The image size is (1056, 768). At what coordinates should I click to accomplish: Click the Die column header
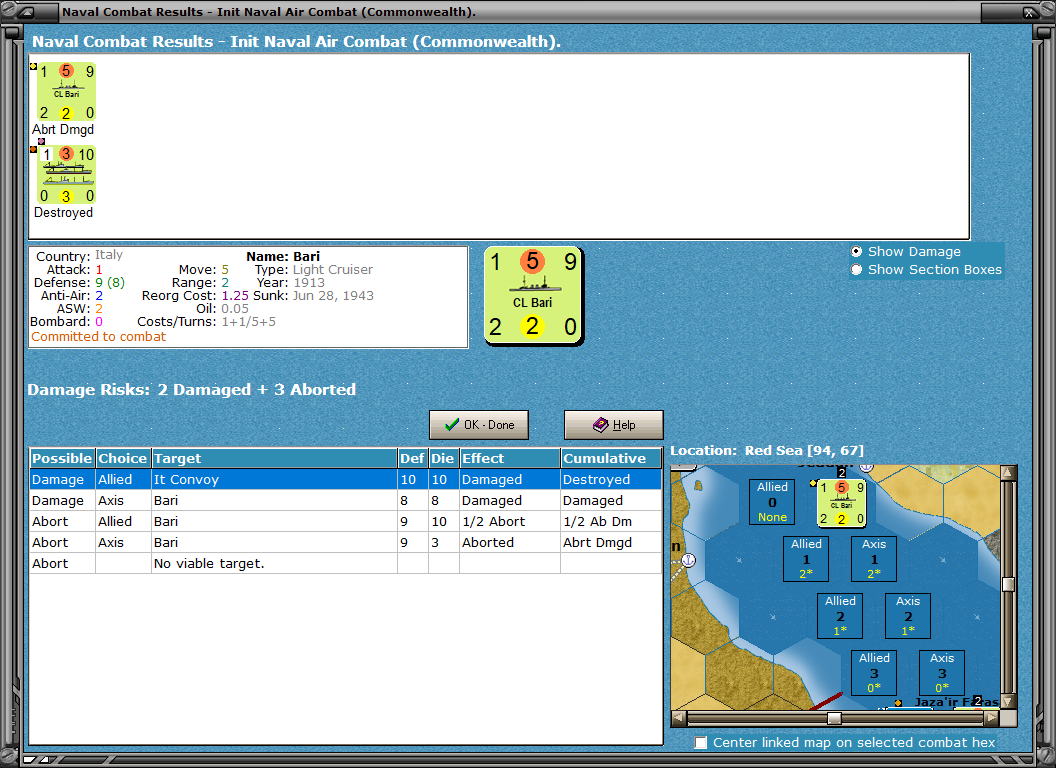[442, 458]
